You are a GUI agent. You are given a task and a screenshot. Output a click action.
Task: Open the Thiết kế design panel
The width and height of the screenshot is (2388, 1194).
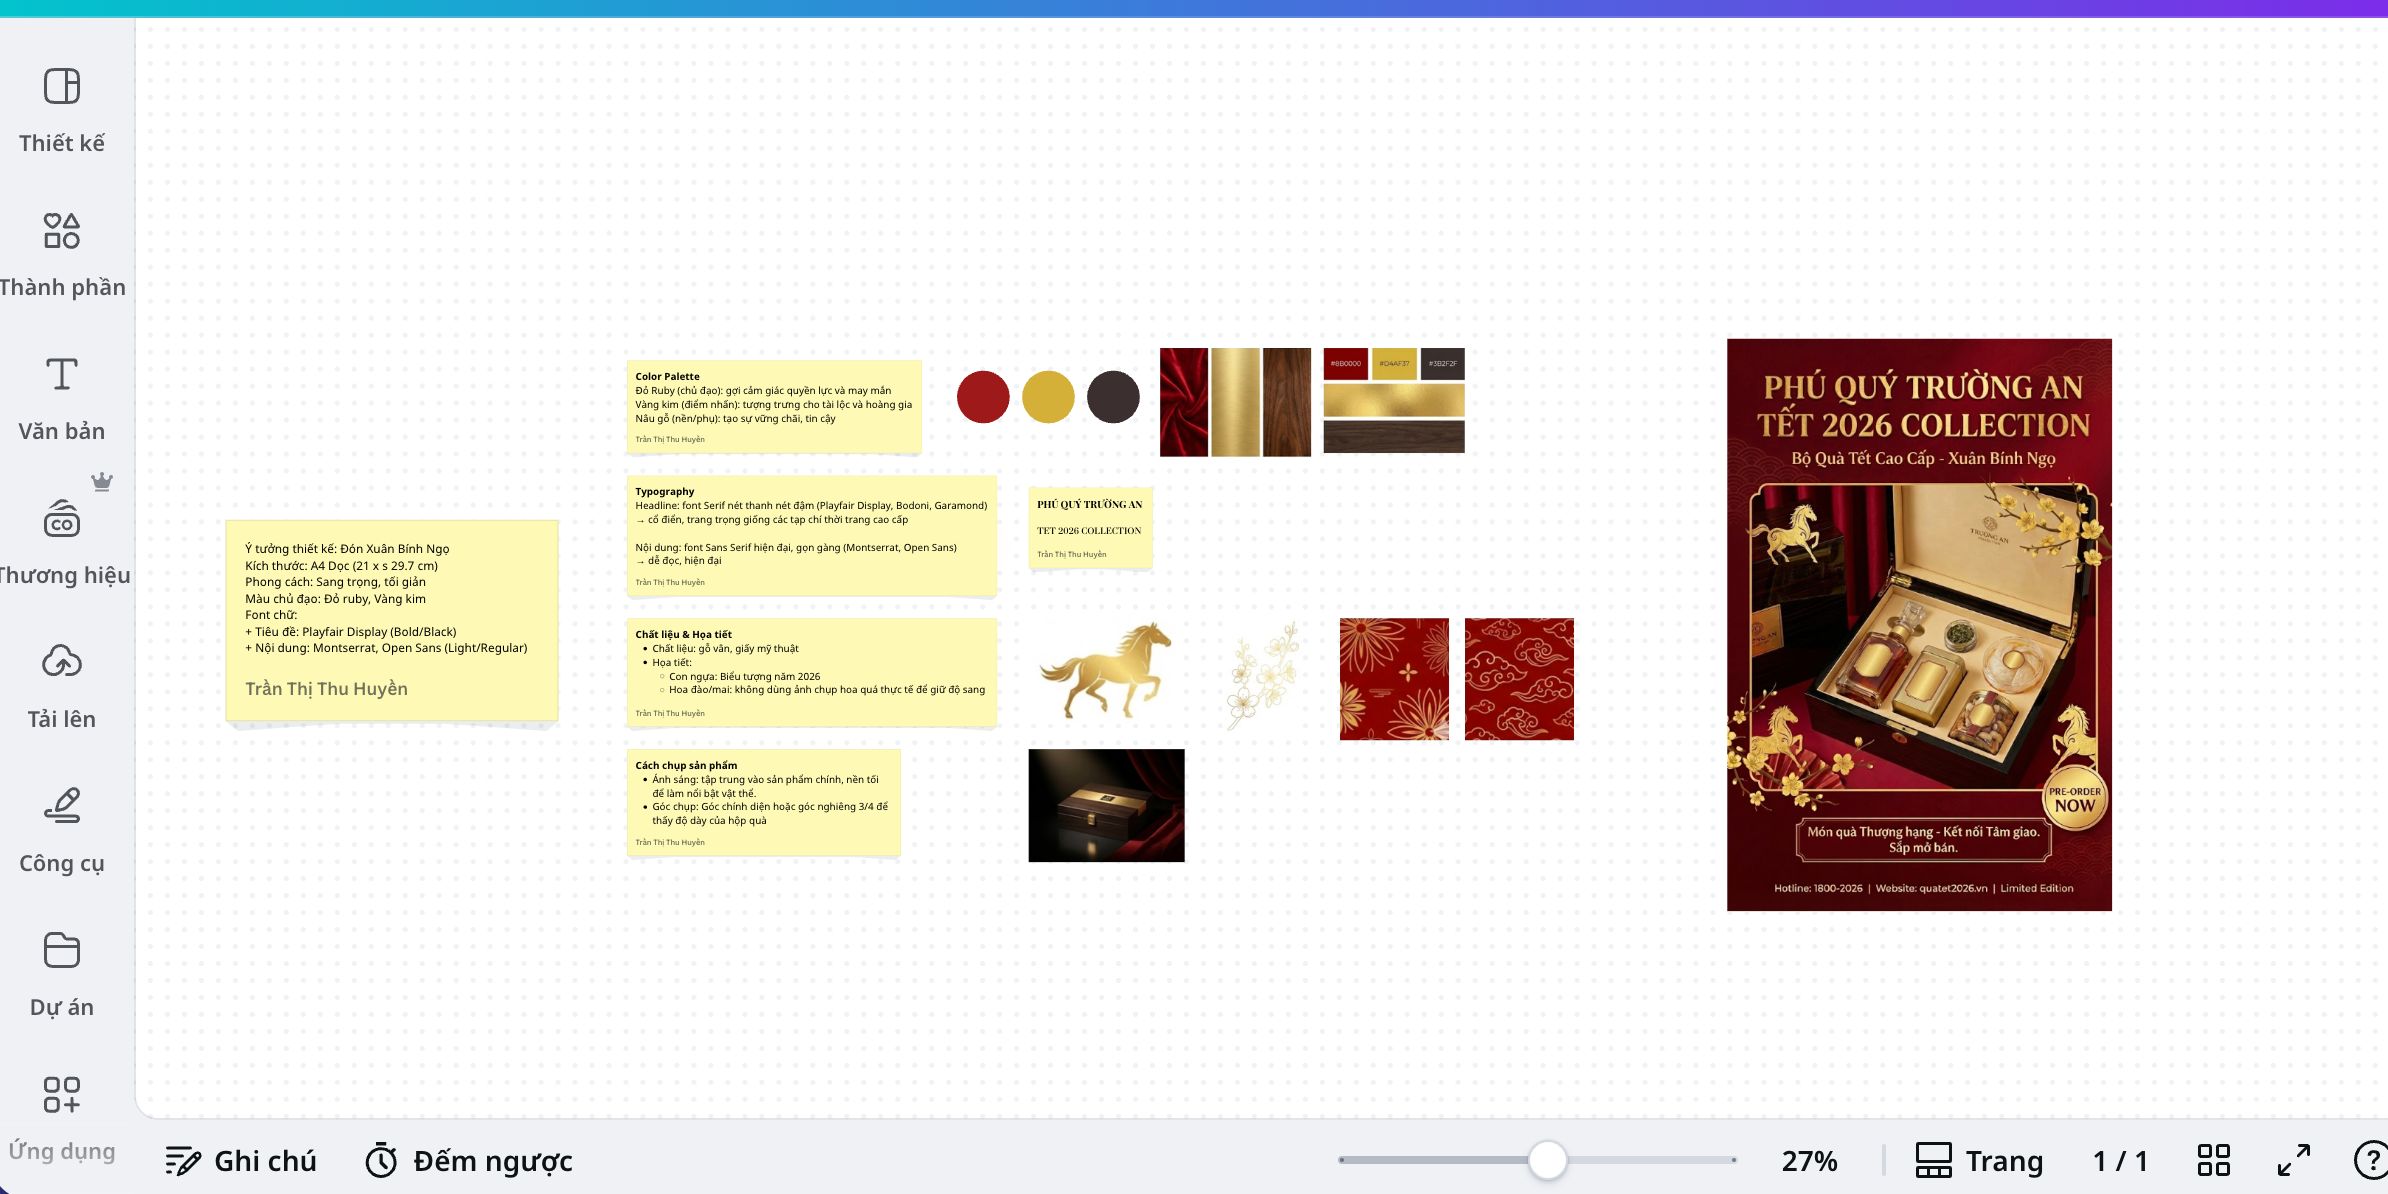pyautogui.click(x=62, y=110)
